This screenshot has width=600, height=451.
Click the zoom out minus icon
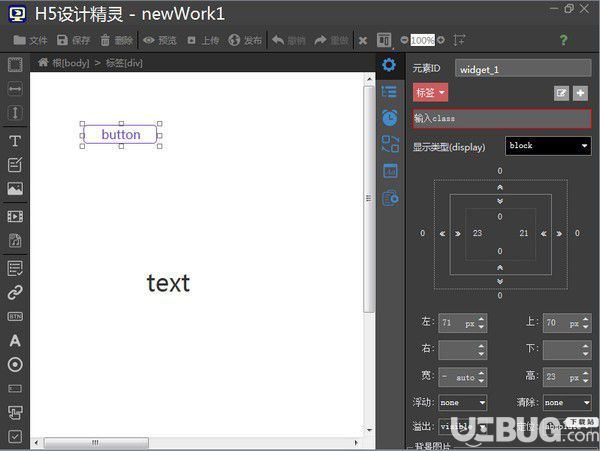(x=404, y=40)
